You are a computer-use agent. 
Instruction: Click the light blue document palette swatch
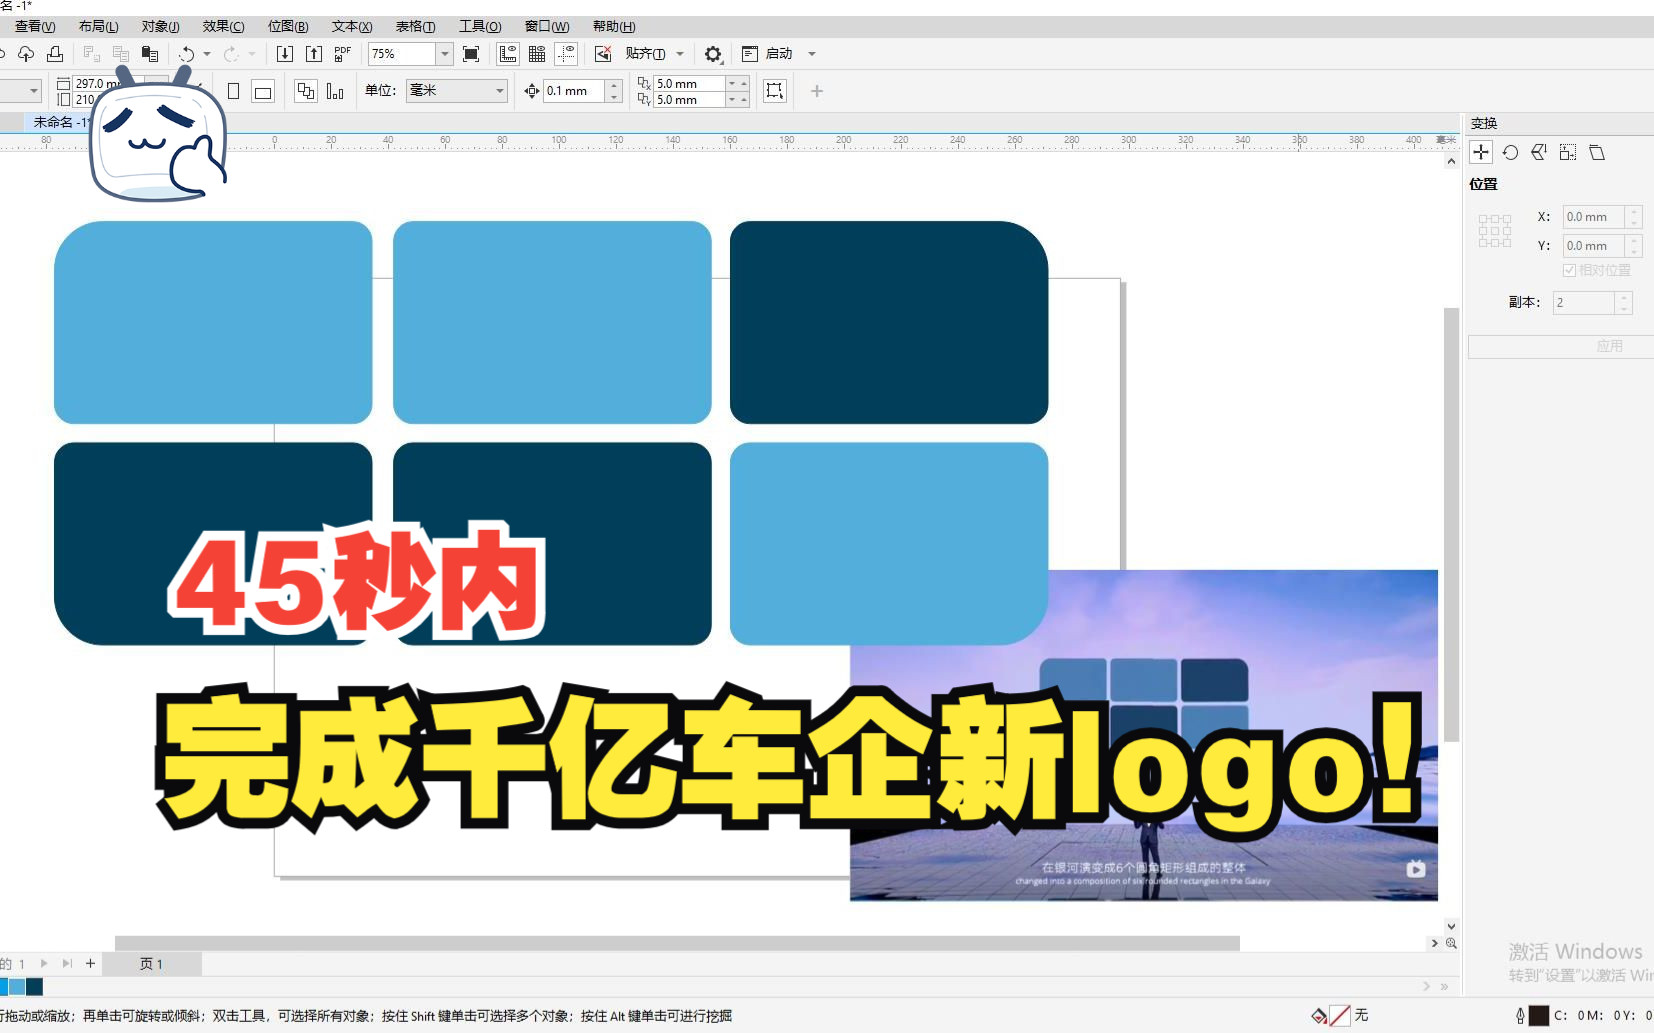pyautogui.click(x=17, y=987)
